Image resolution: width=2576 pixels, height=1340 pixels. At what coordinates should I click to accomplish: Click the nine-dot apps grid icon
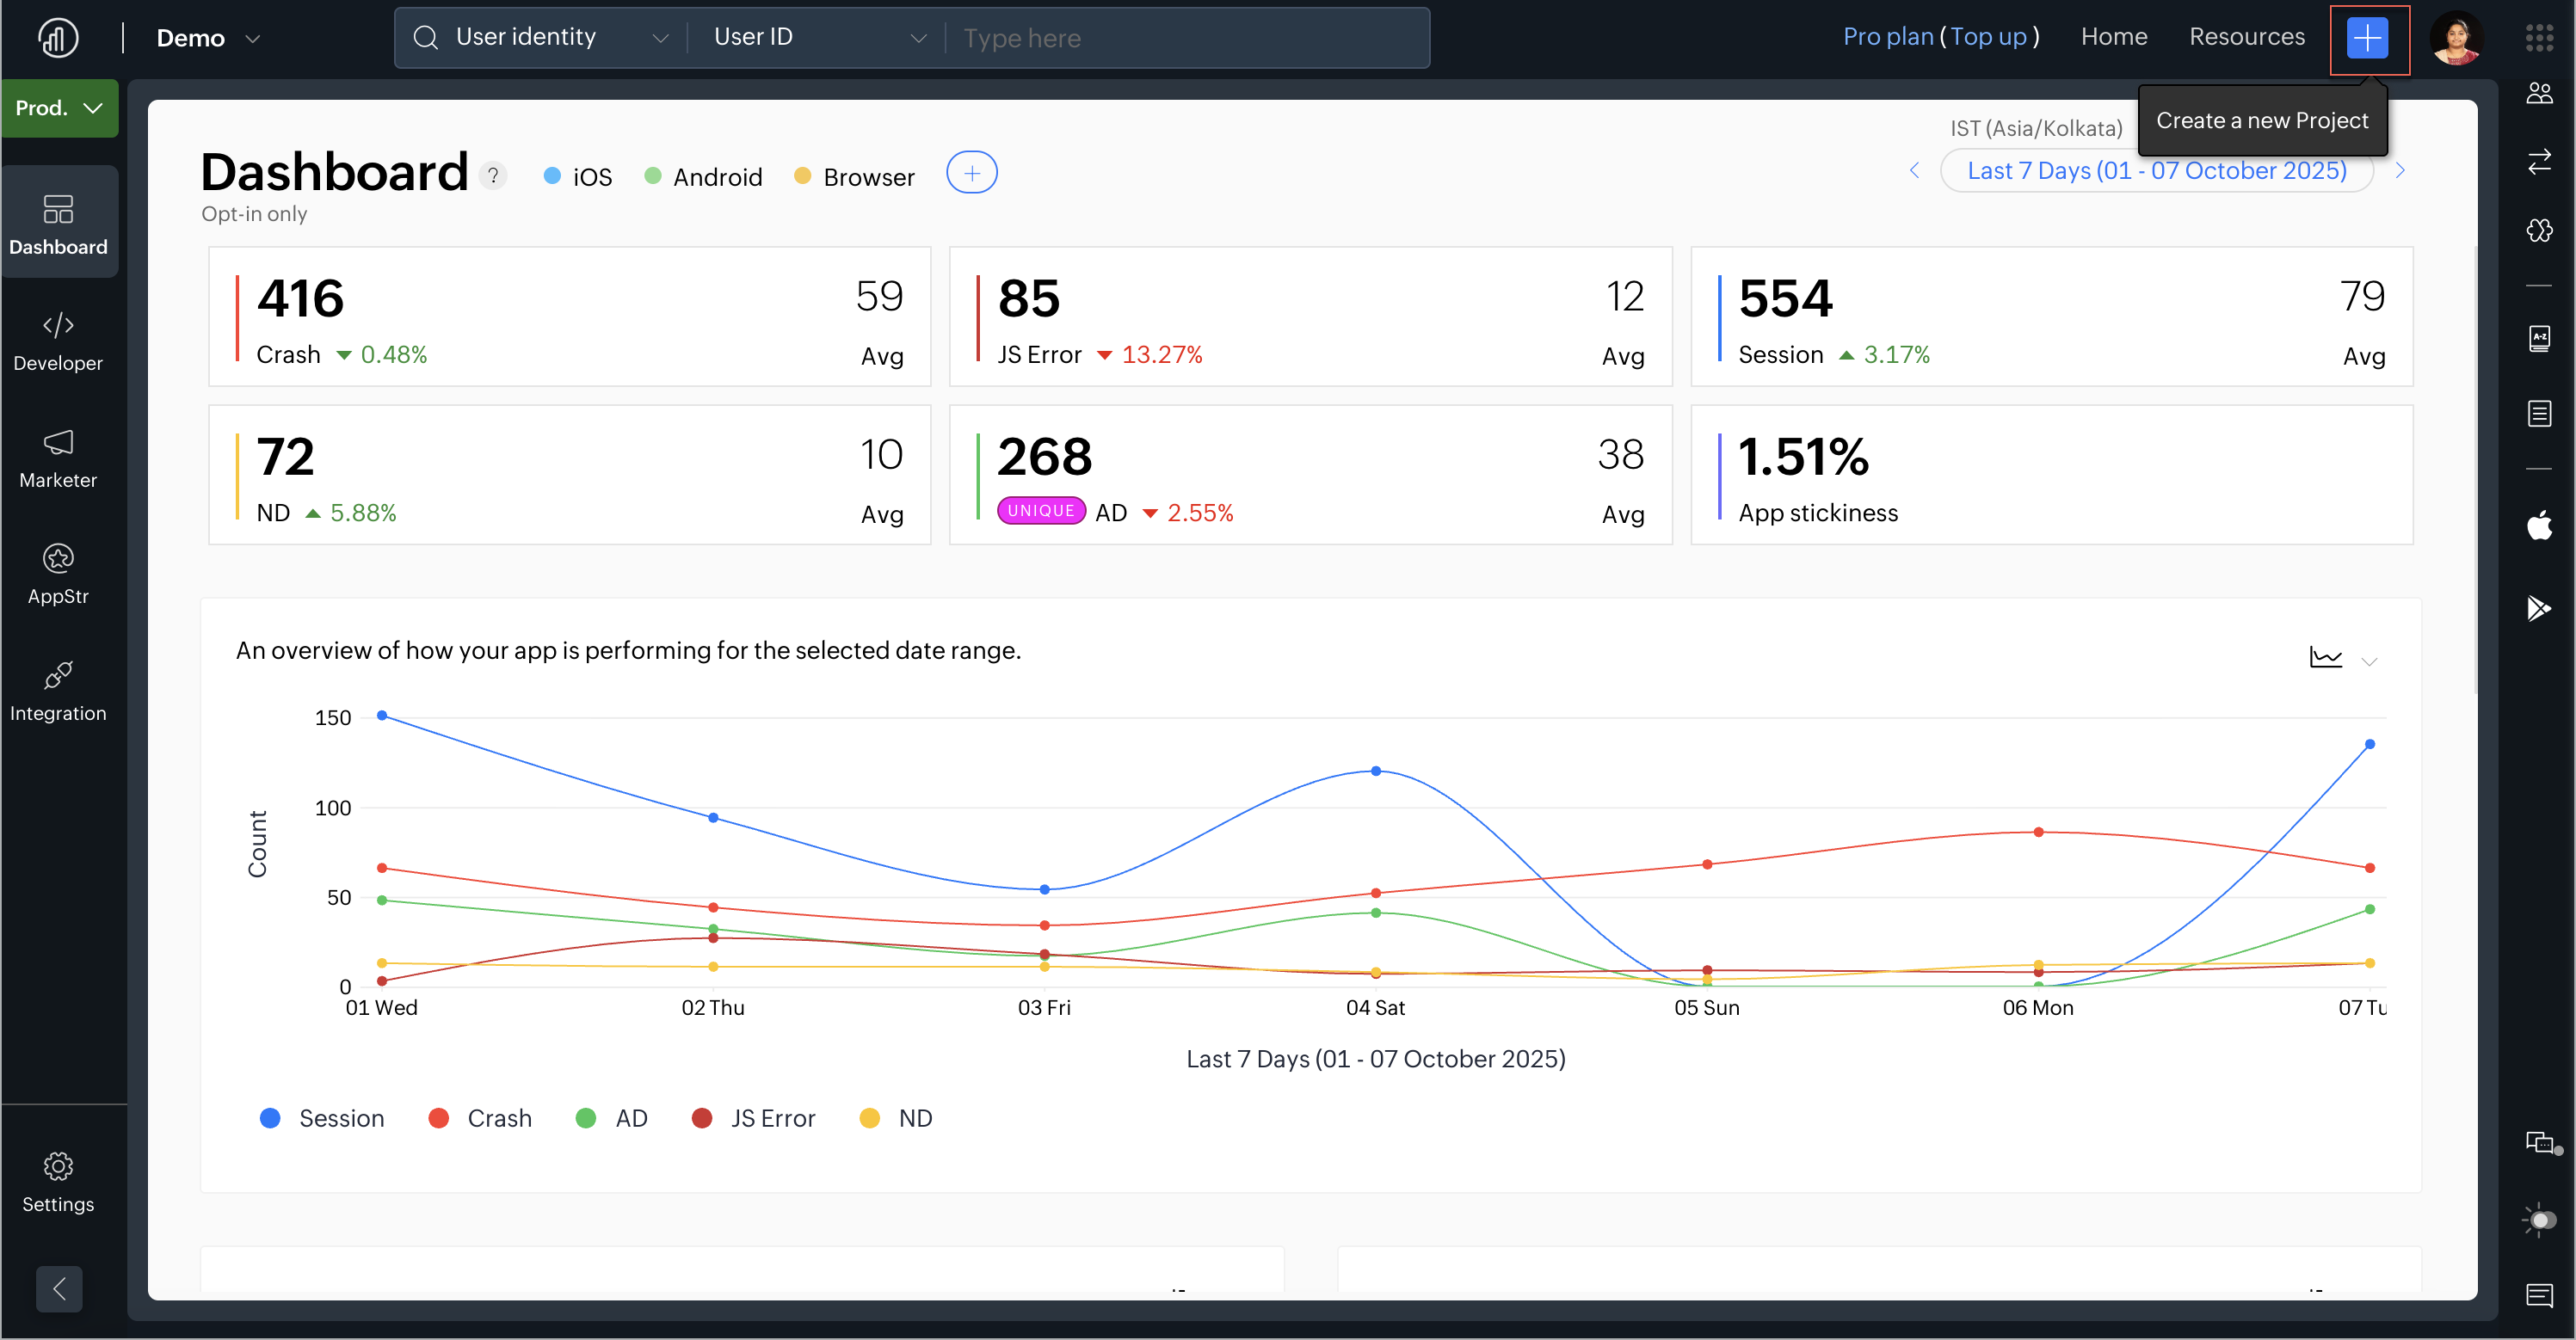tap(2539, 38)
